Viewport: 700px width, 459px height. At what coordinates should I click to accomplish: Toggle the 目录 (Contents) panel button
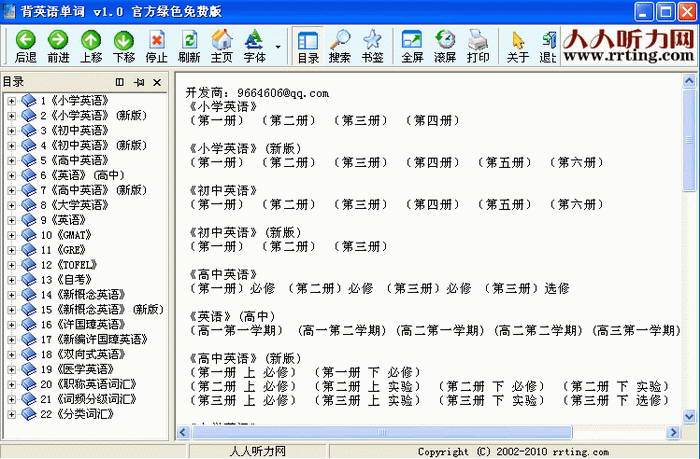[308, 46]
